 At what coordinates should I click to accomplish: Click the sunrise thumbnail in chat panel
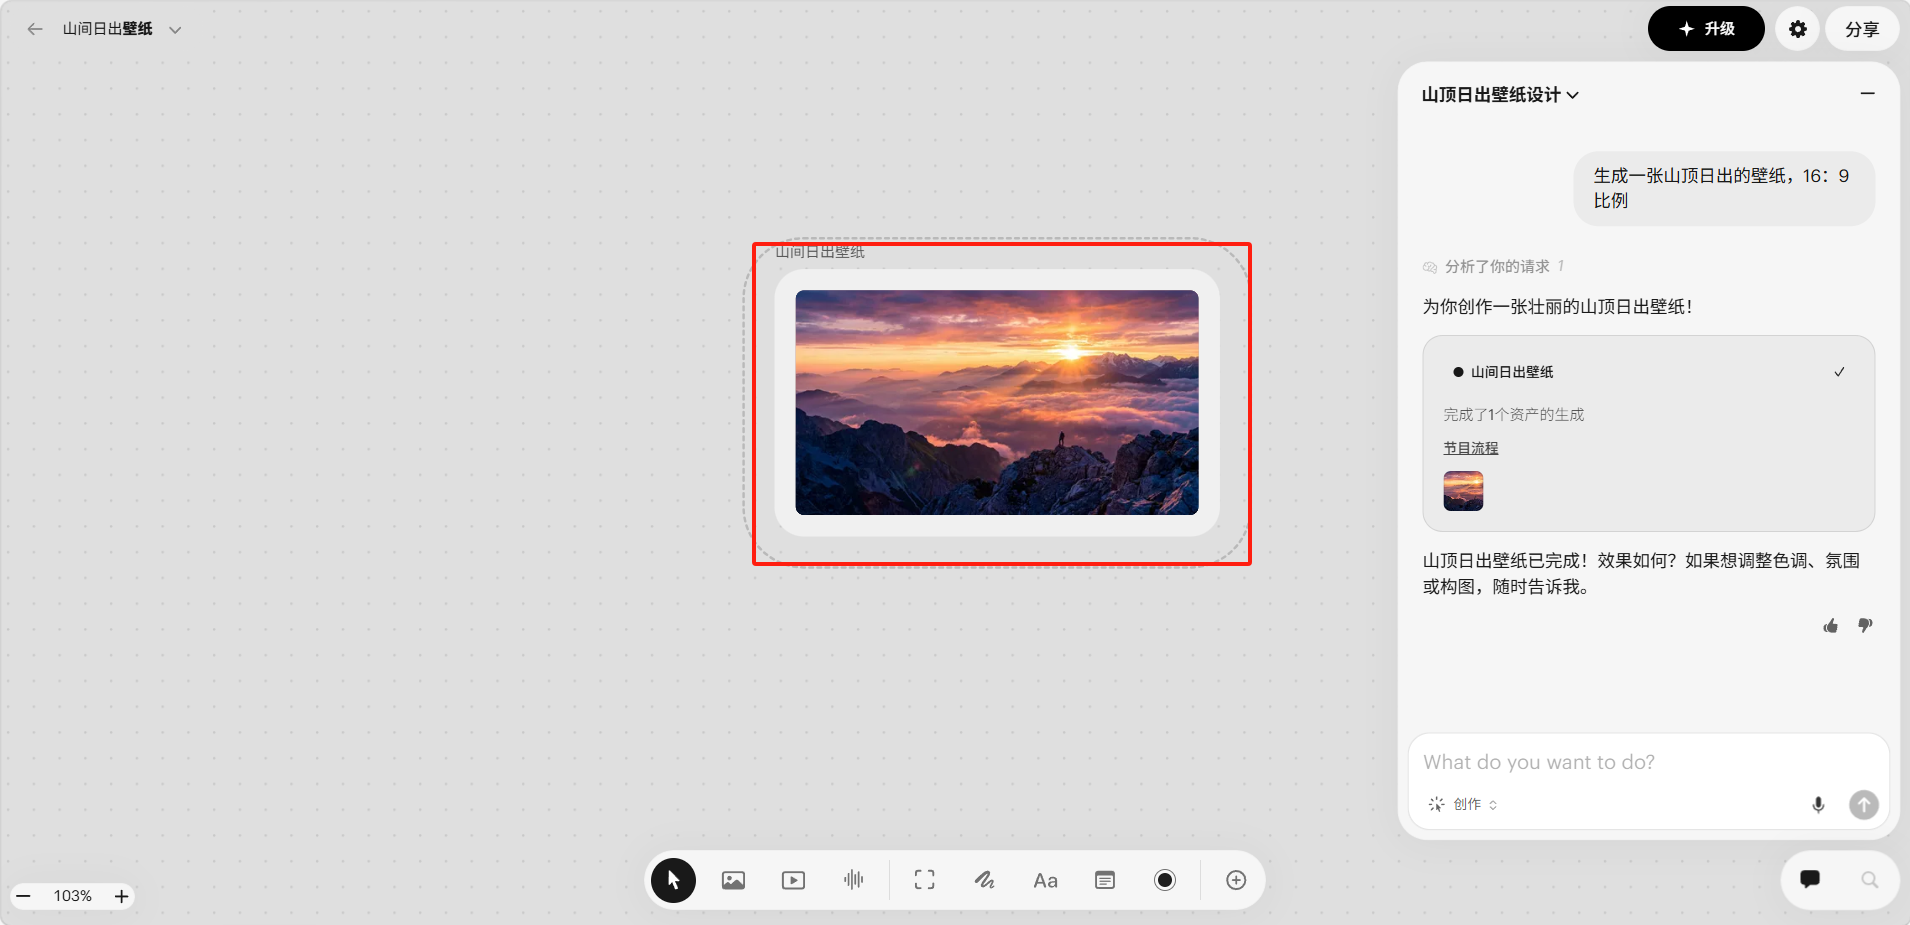click(1463, 491)
